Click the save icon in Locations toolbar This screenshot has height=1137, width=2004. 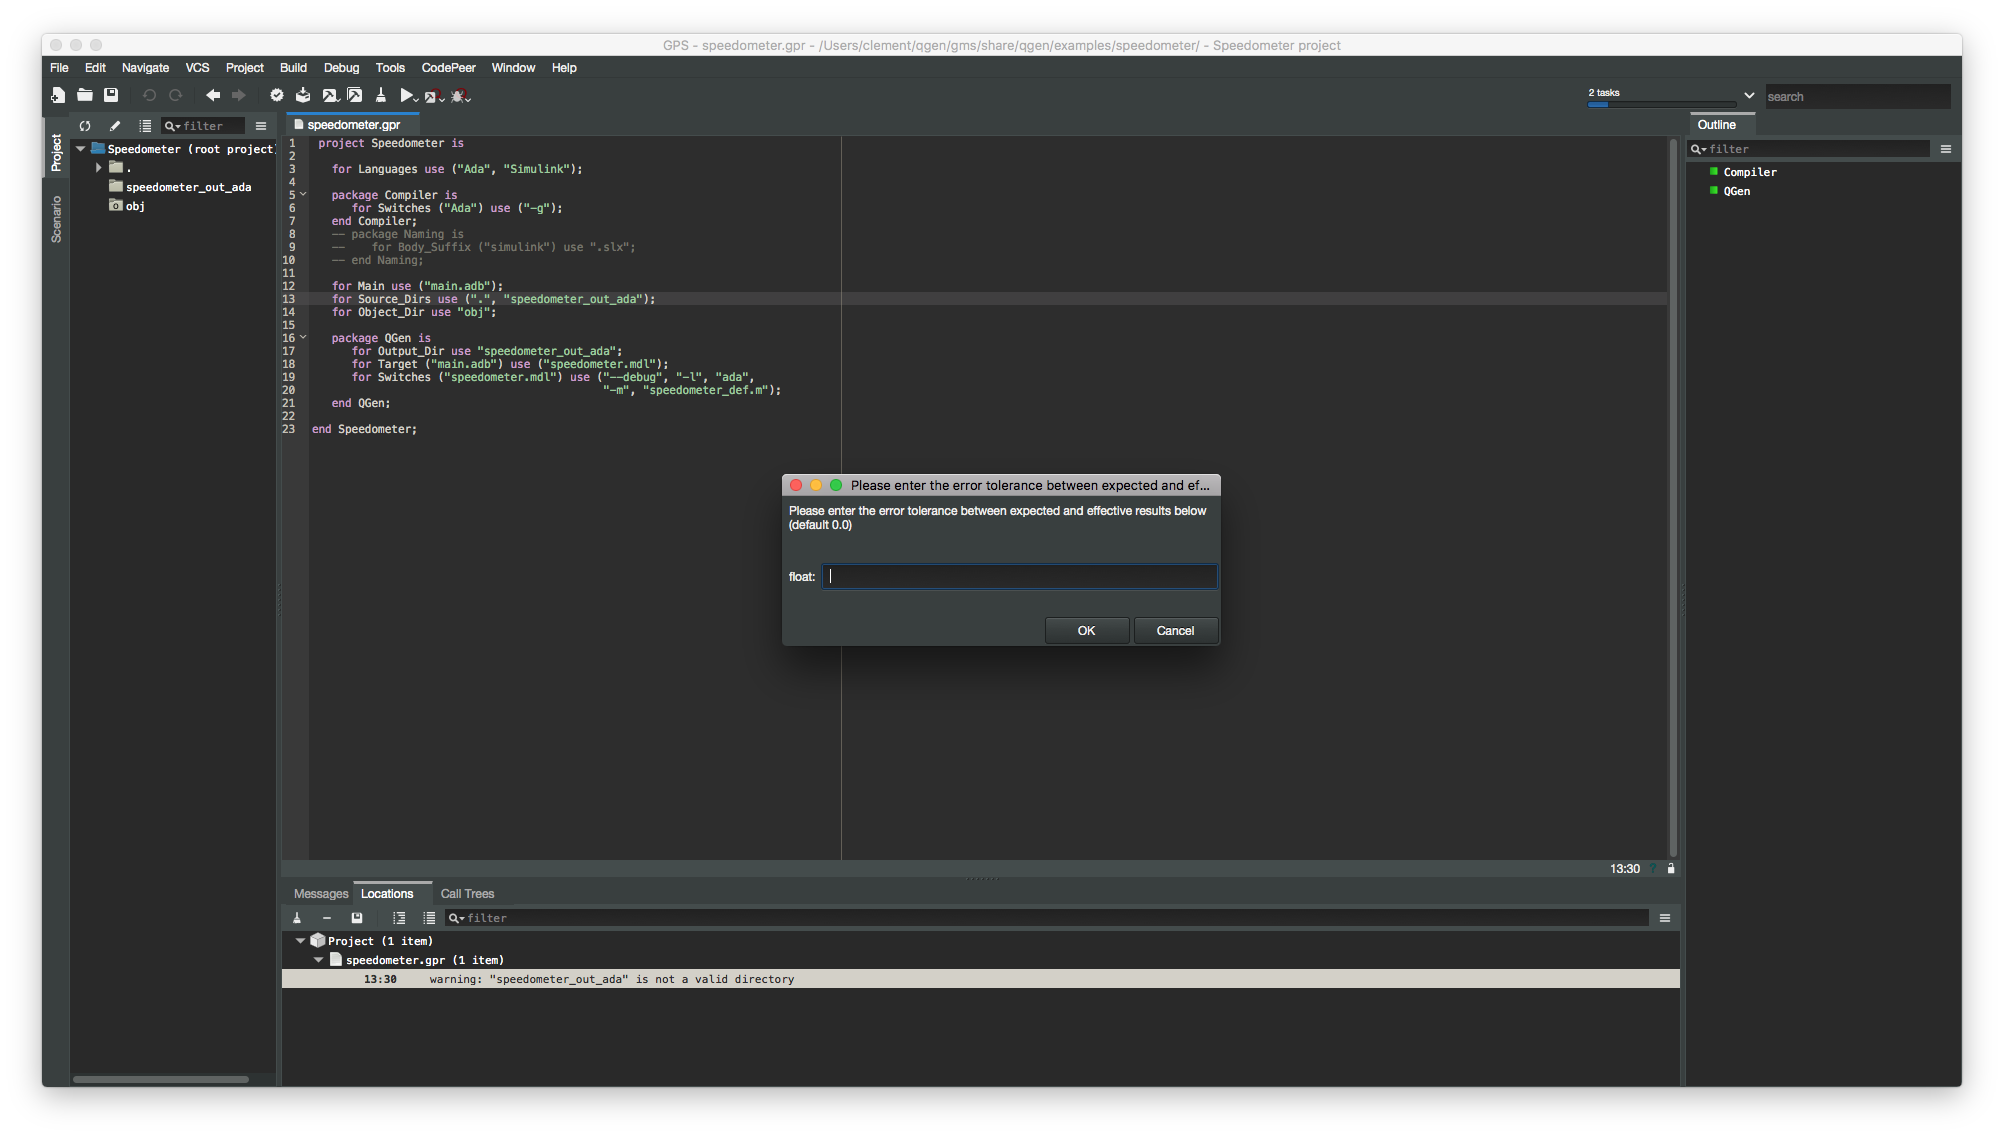(x=357, y=918)
